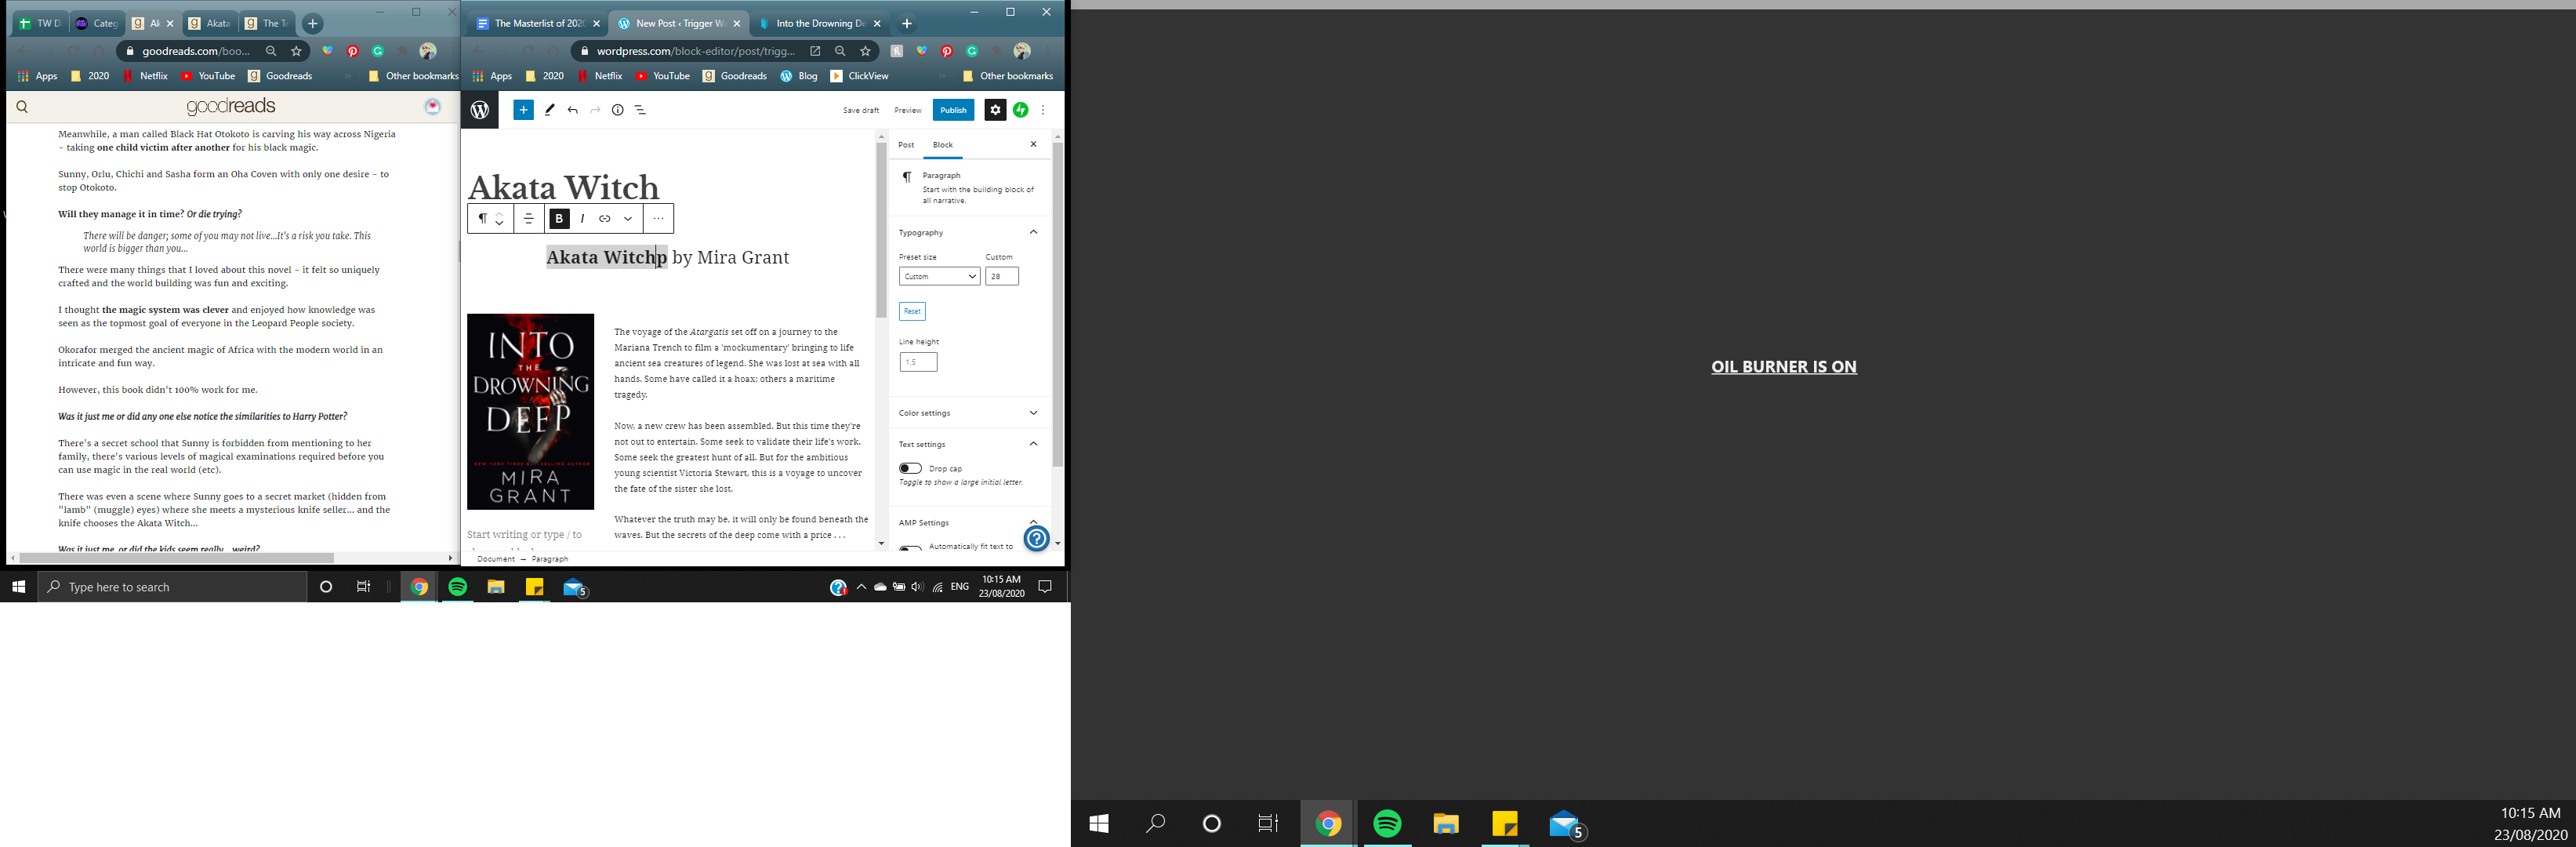Open the Preset size Custom dropdown
Image resolution: width=2576 pixels, height=847 pixels.
click(x=939, y=276)
